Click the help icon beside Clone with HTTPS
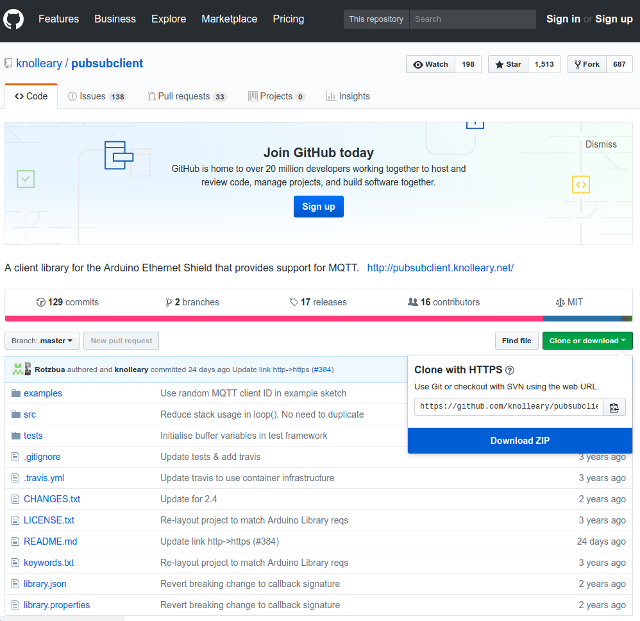Image resolution: width=640 pixels, height=621 pixels. tap(509, 370)
